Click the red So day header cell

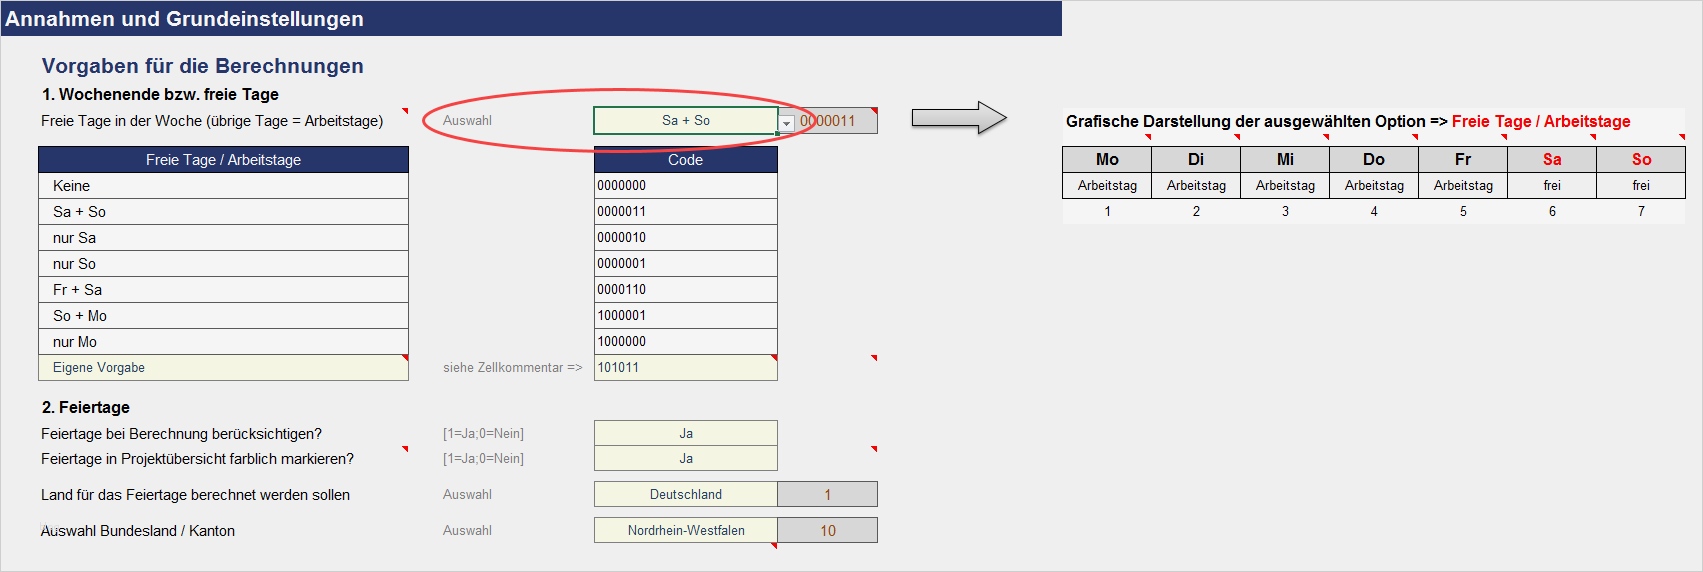click(x=1641, y=159)
